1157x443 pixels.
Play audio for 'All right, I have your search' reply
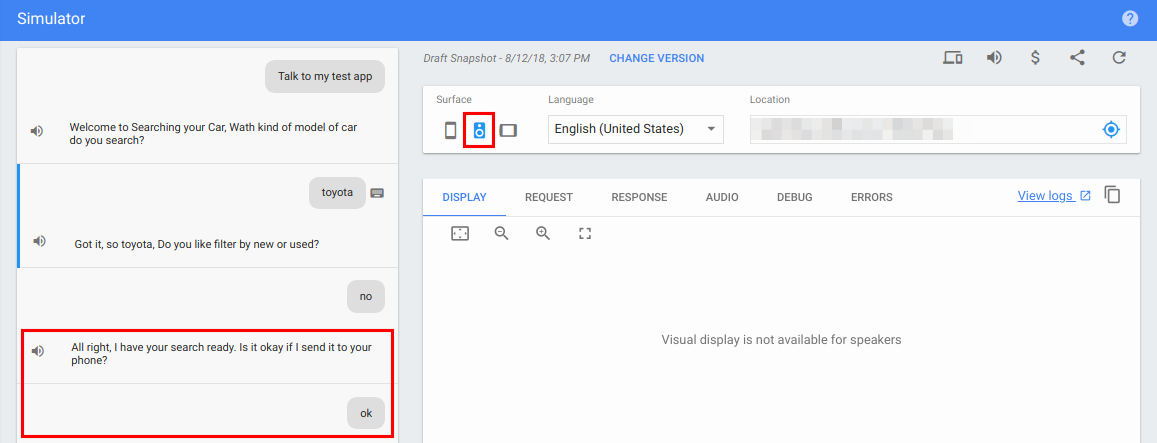pyautogui.click(x=38, y=351)
